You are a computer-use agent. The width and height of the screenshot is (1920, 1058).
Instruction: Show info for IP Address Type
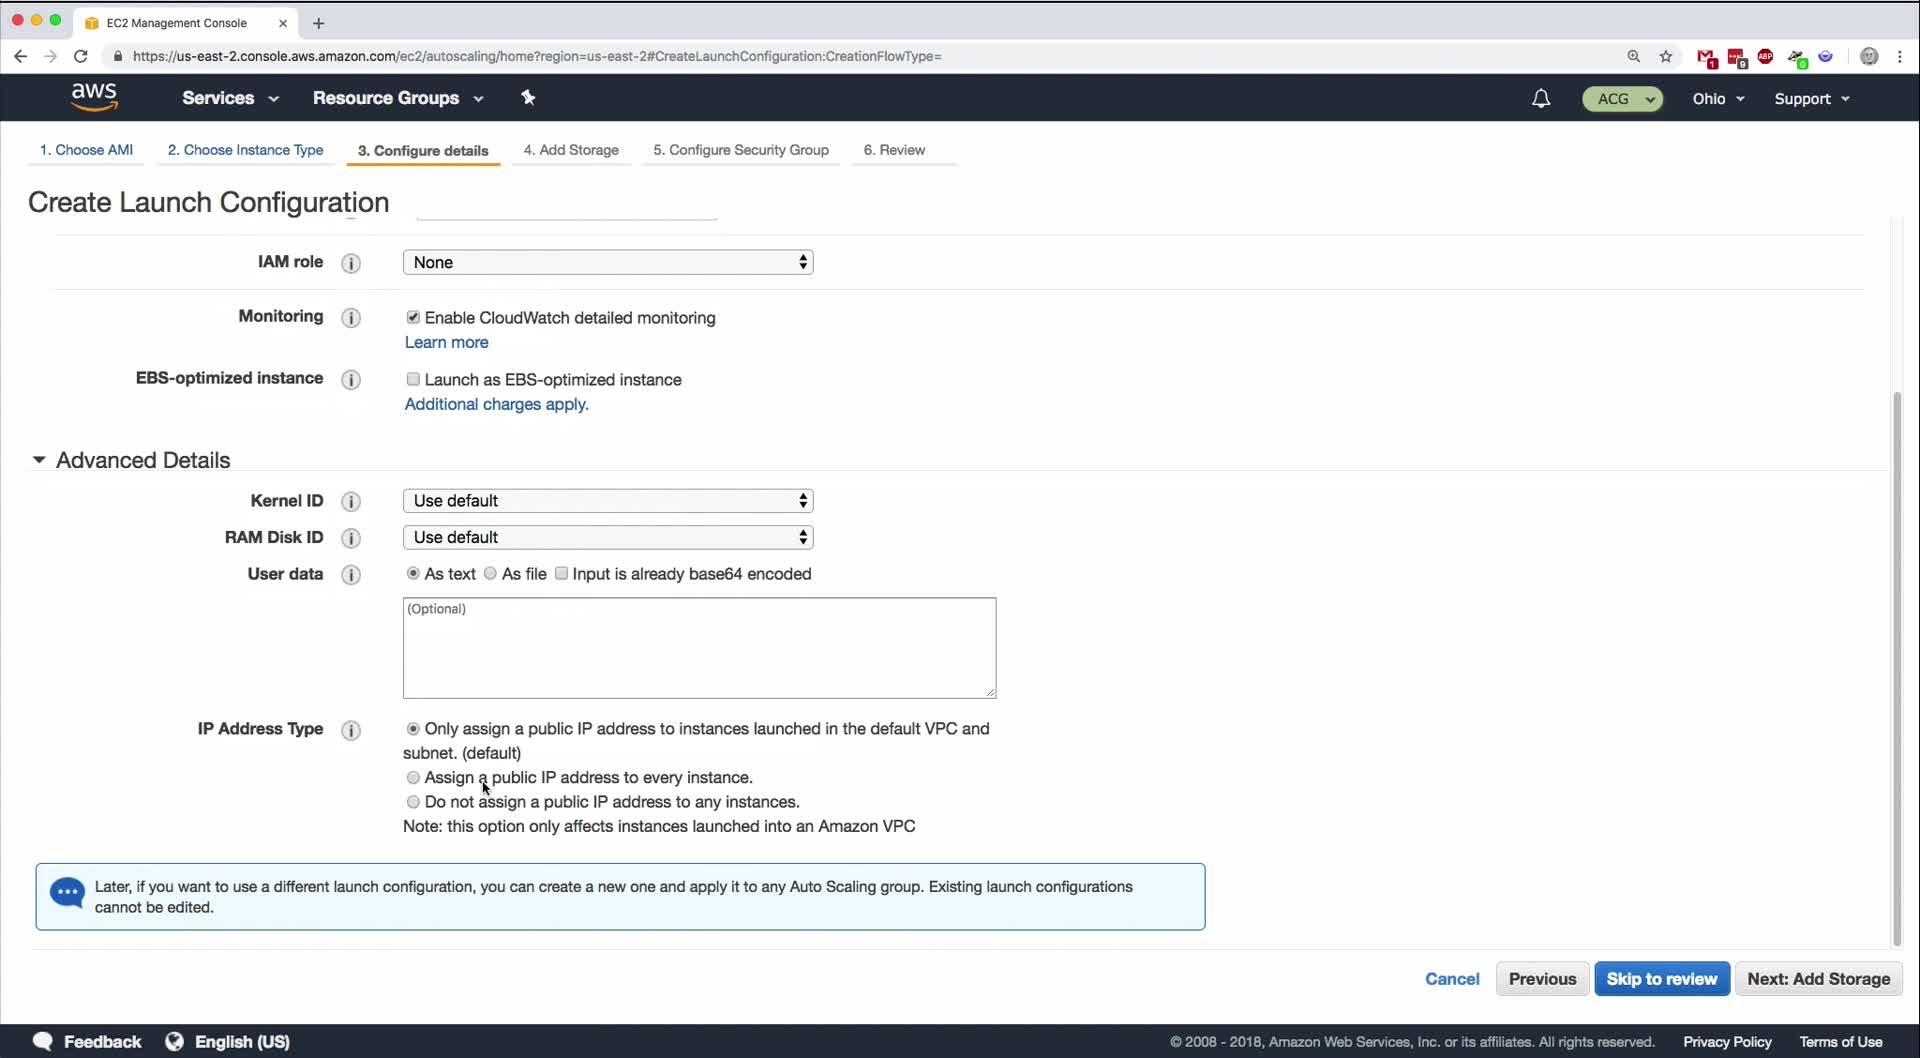click(351, 730)
